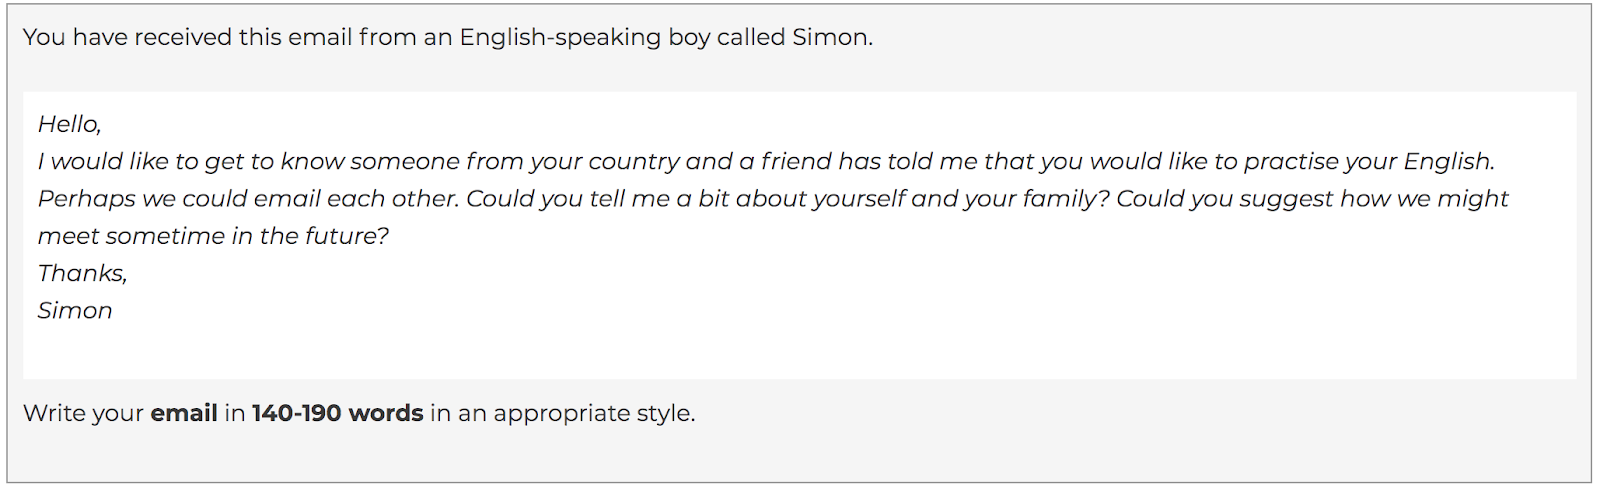The height and width of the screenshot is (488, 1600).
Task: Click 'Could you suggest how we might'
Action: point(1312,199)
